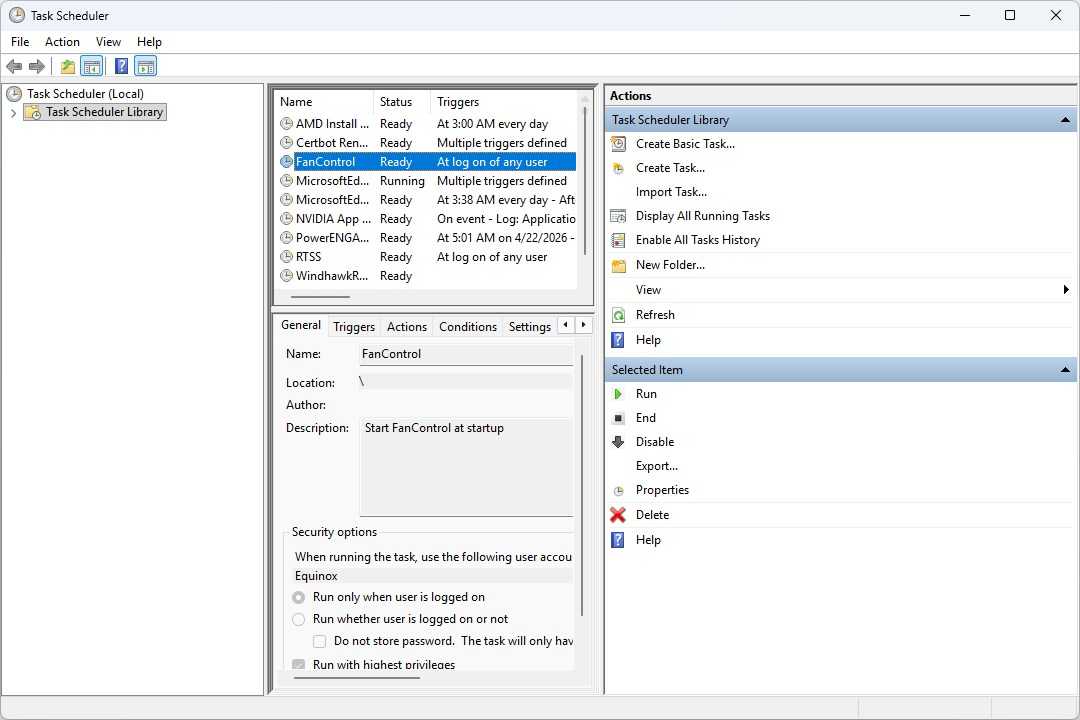The image size is (1080, 720).
Task: Click the task list horizontal scrollbar
Action: [x=321, y=297]
